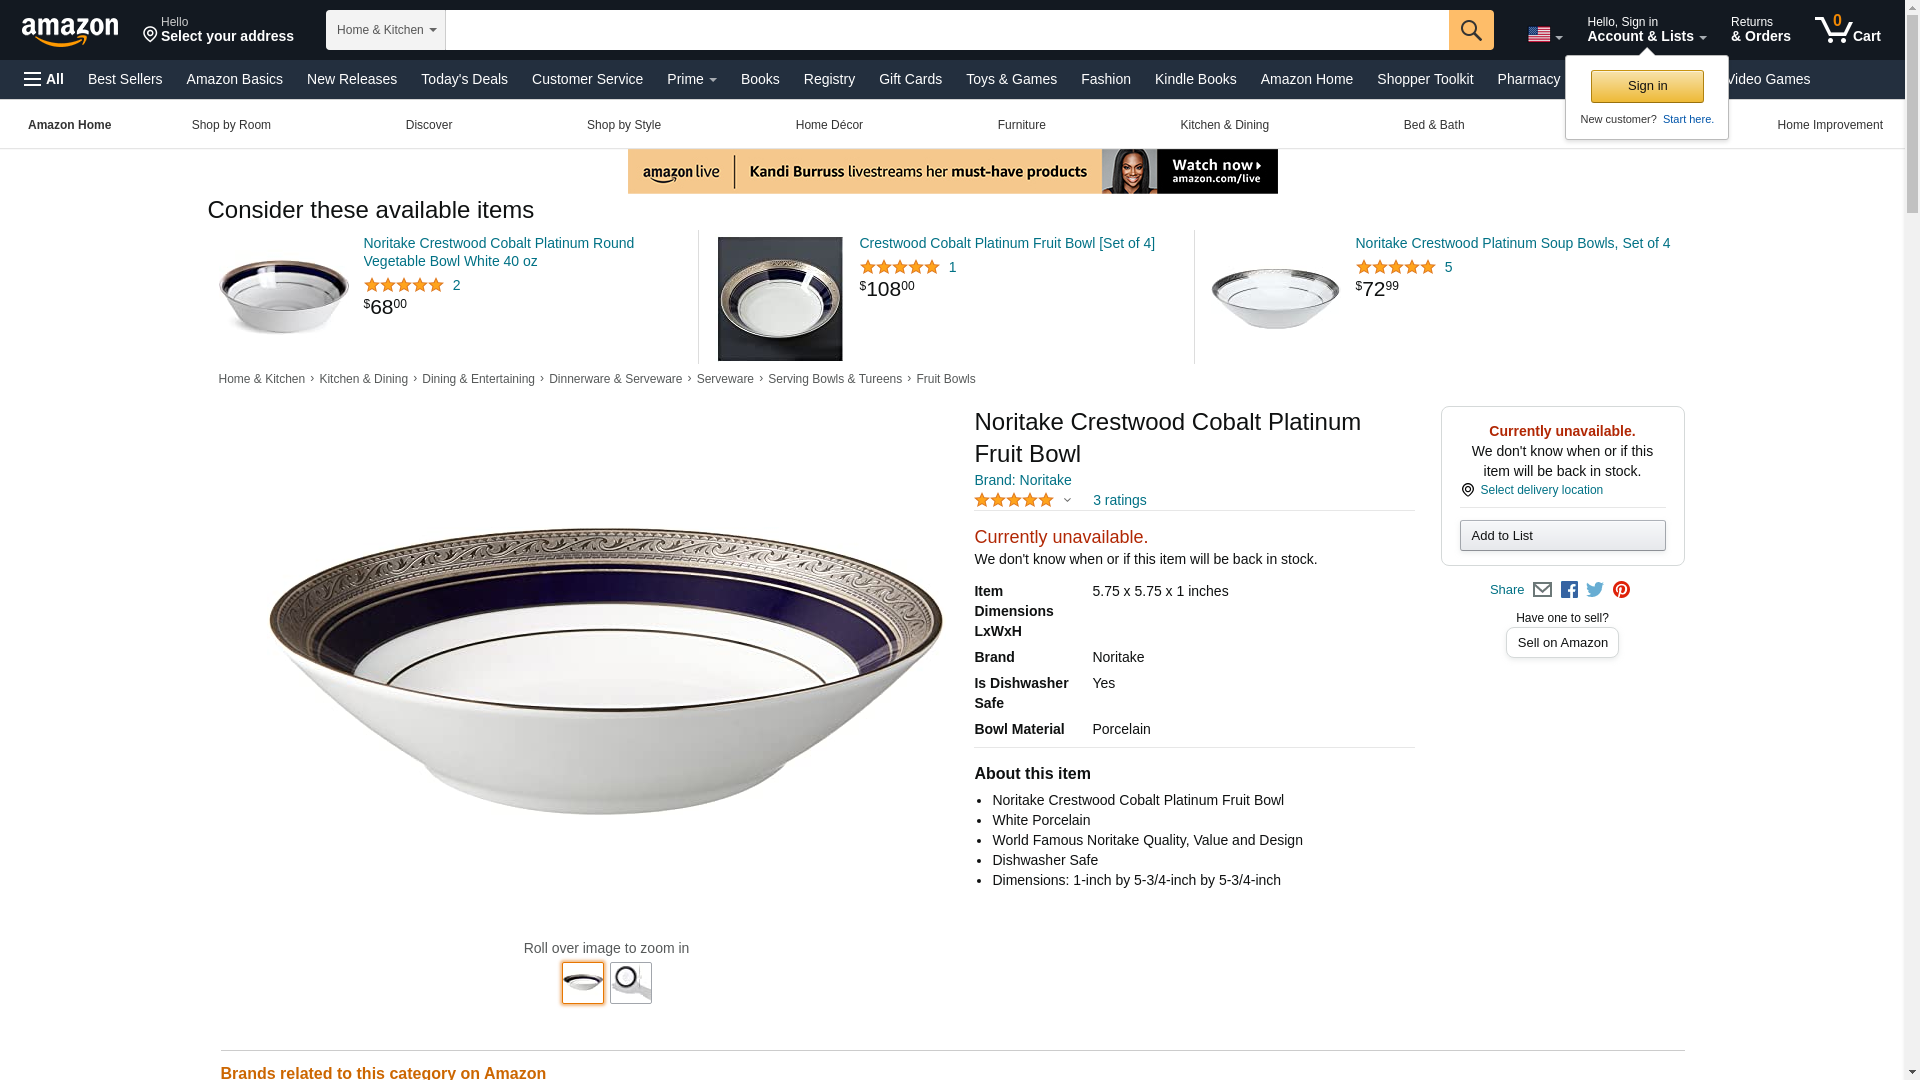Viewport: 1920px width, 1080px height.
Task: Open the country flag language dropdown
Action: point(1544,35)
